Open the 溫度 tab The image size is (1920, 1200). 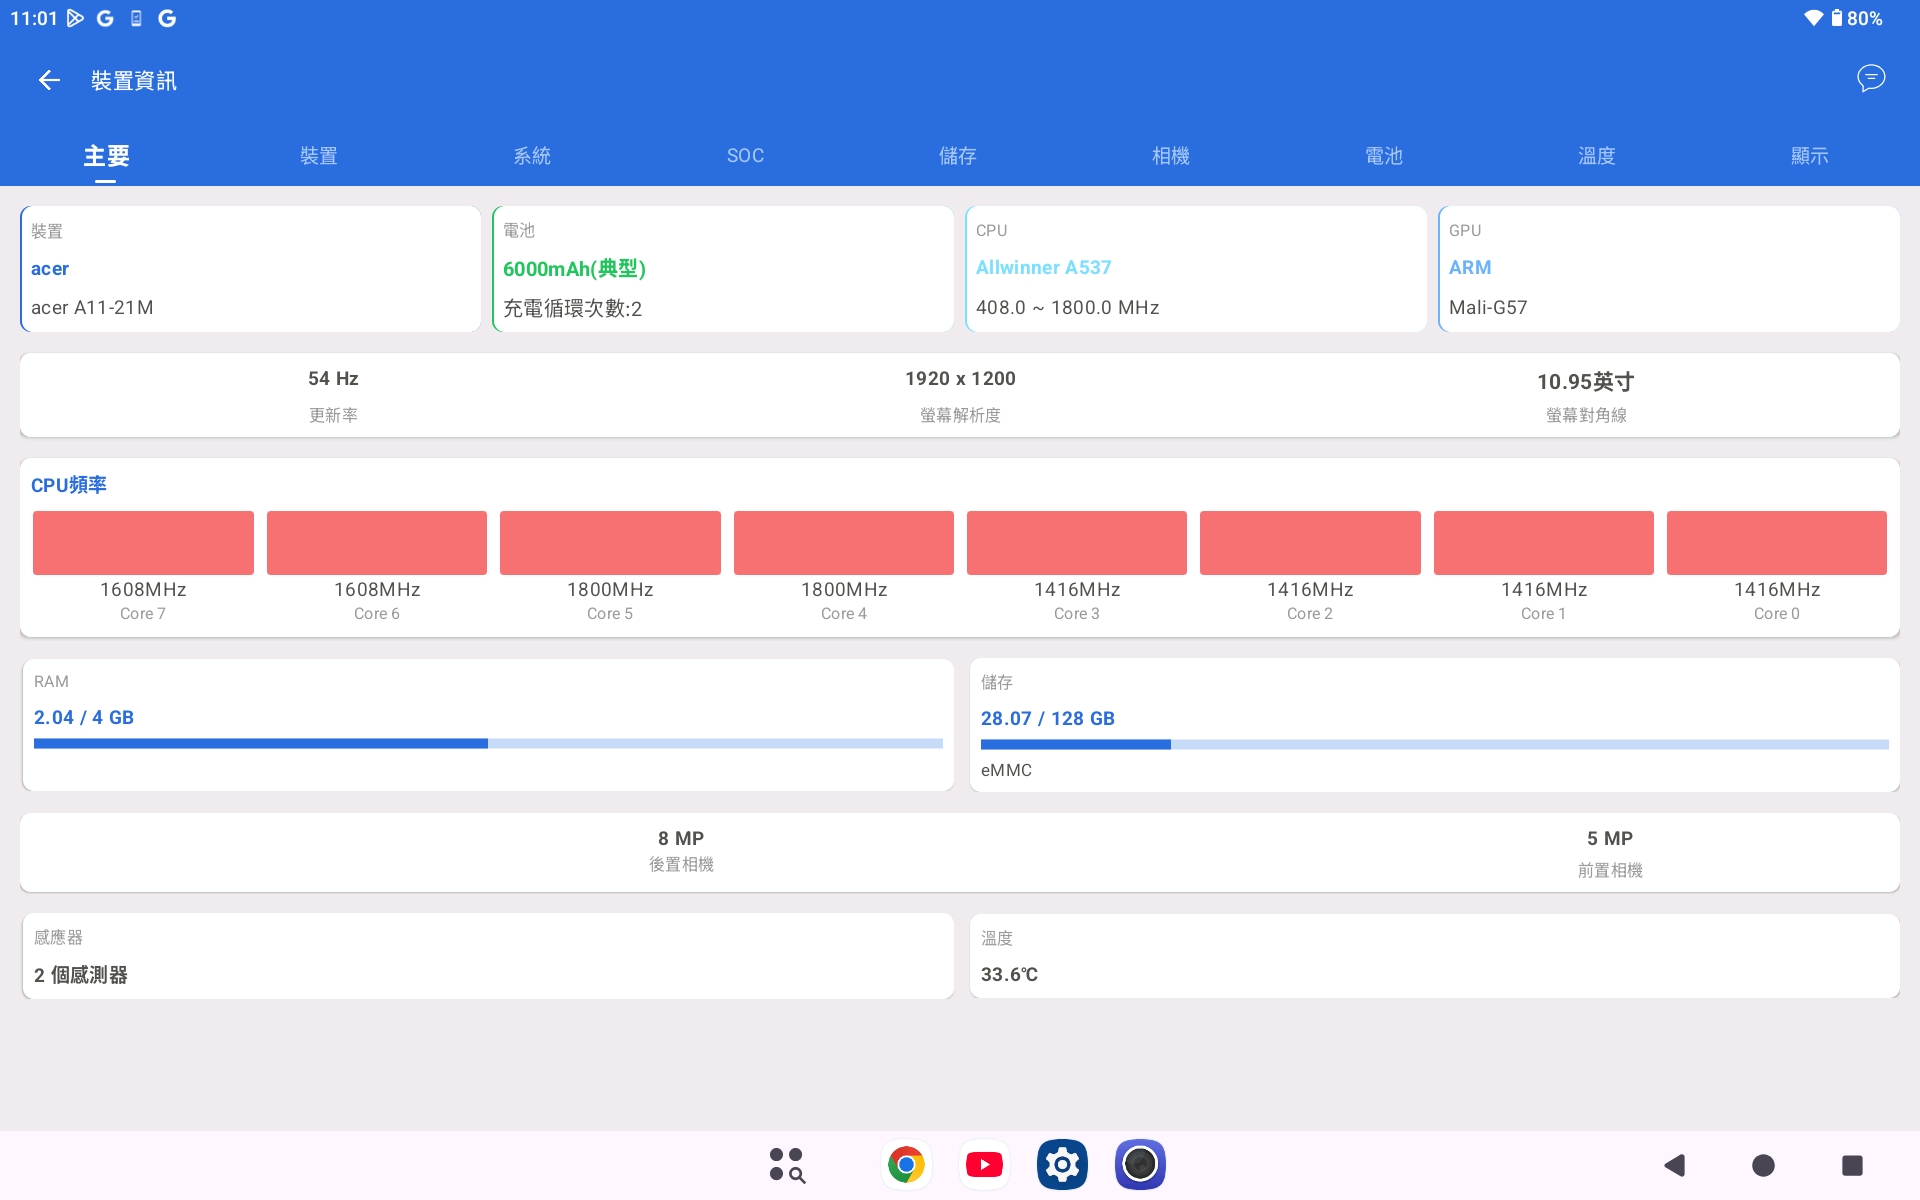[x=1597, y=156]
